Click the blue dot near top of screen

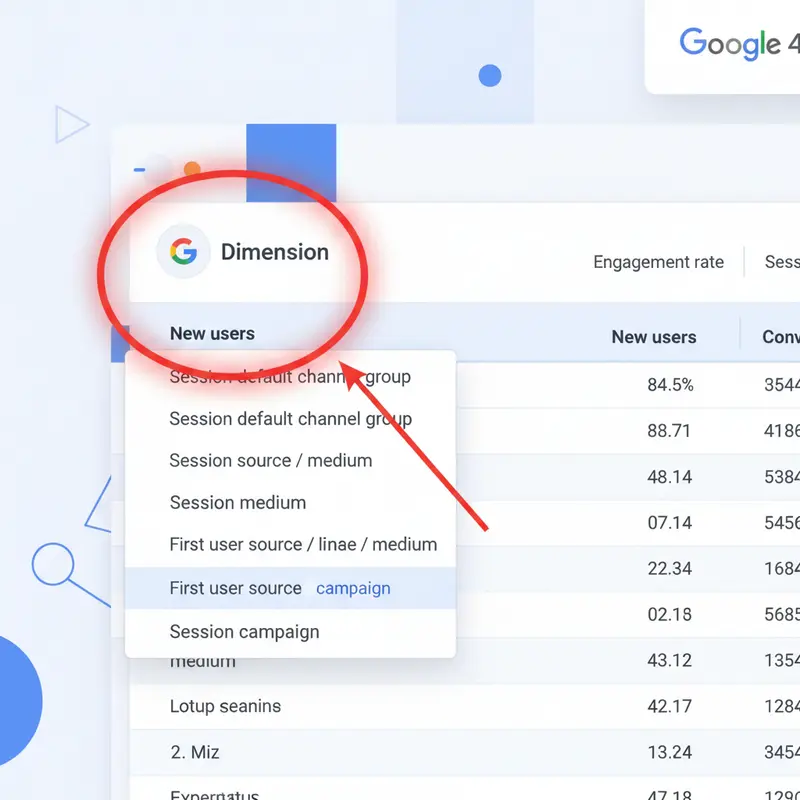489,74
